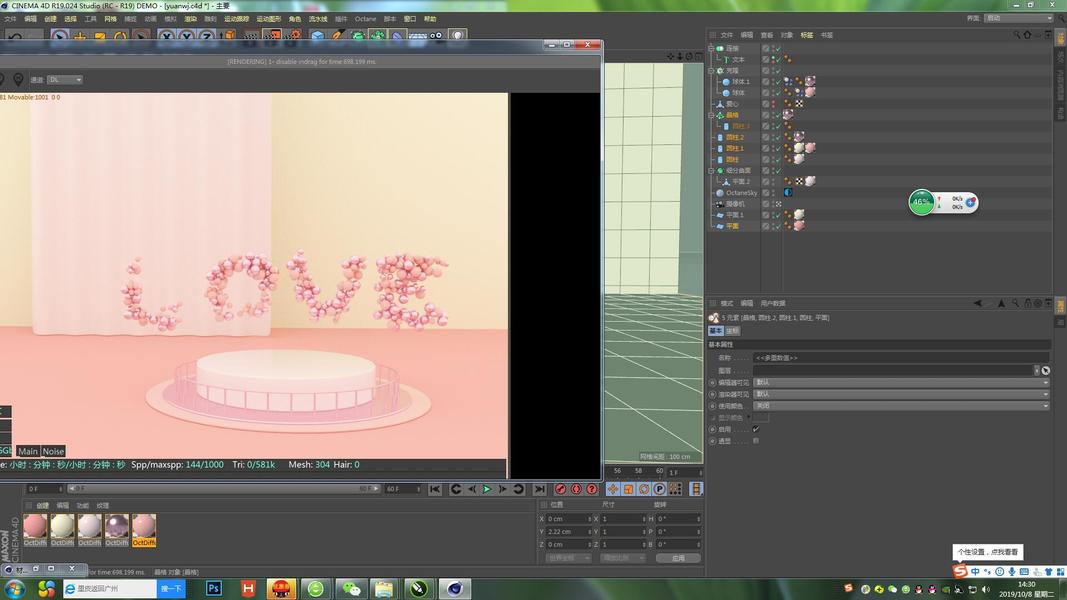Click the autokeying red icon
Image resolution: width=1067 pixels, height=600 pixels.
[x=576, y=489]
